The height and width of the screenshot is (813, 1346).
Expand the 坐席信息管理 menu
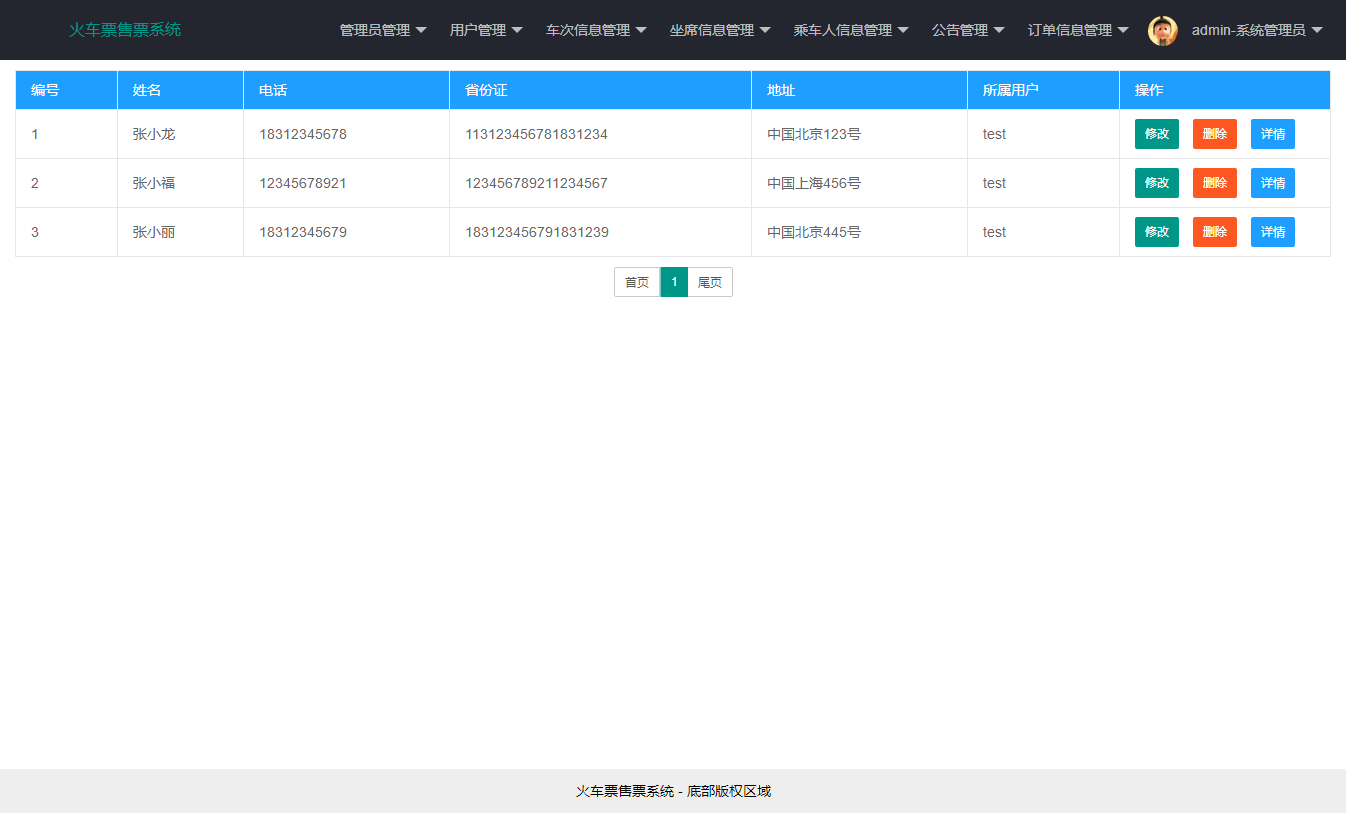[720, 30]
